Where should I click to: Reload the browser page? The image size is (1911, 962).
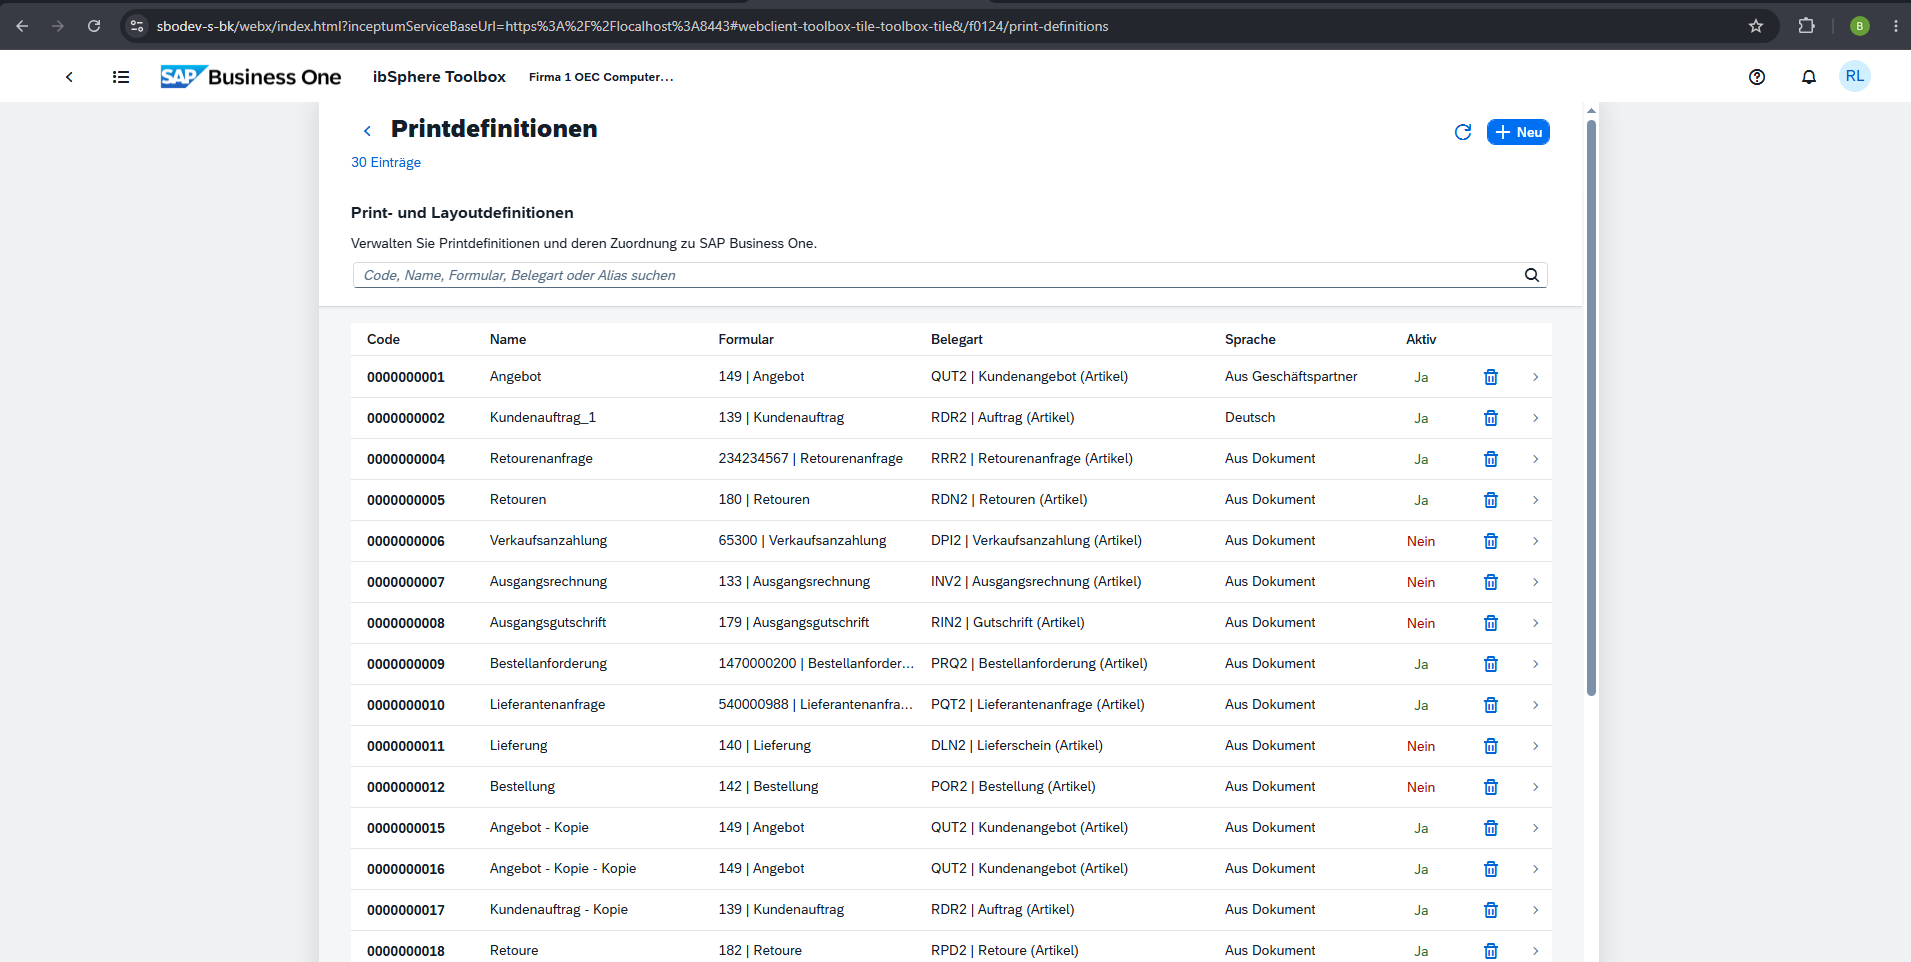[94, 26]
